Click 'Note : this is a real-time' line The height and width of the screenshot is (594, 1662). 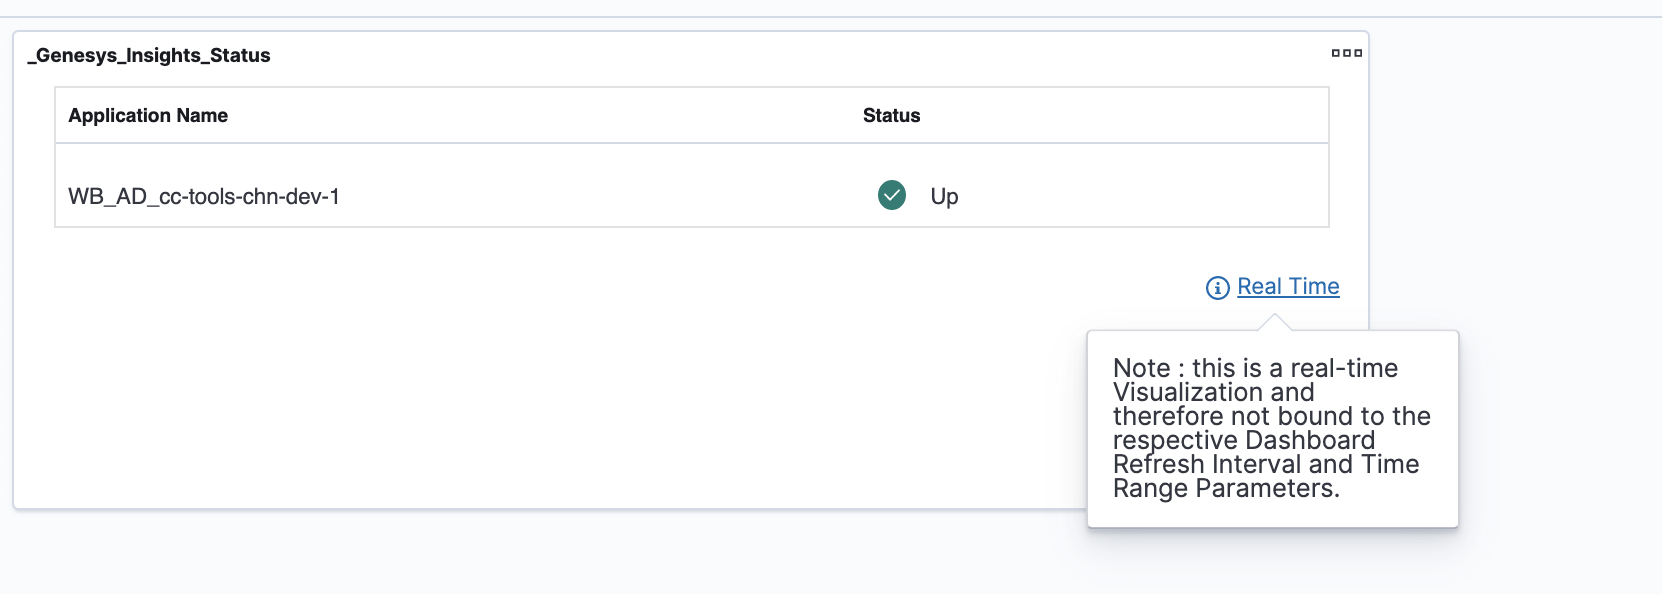(x=1255, y=368)
